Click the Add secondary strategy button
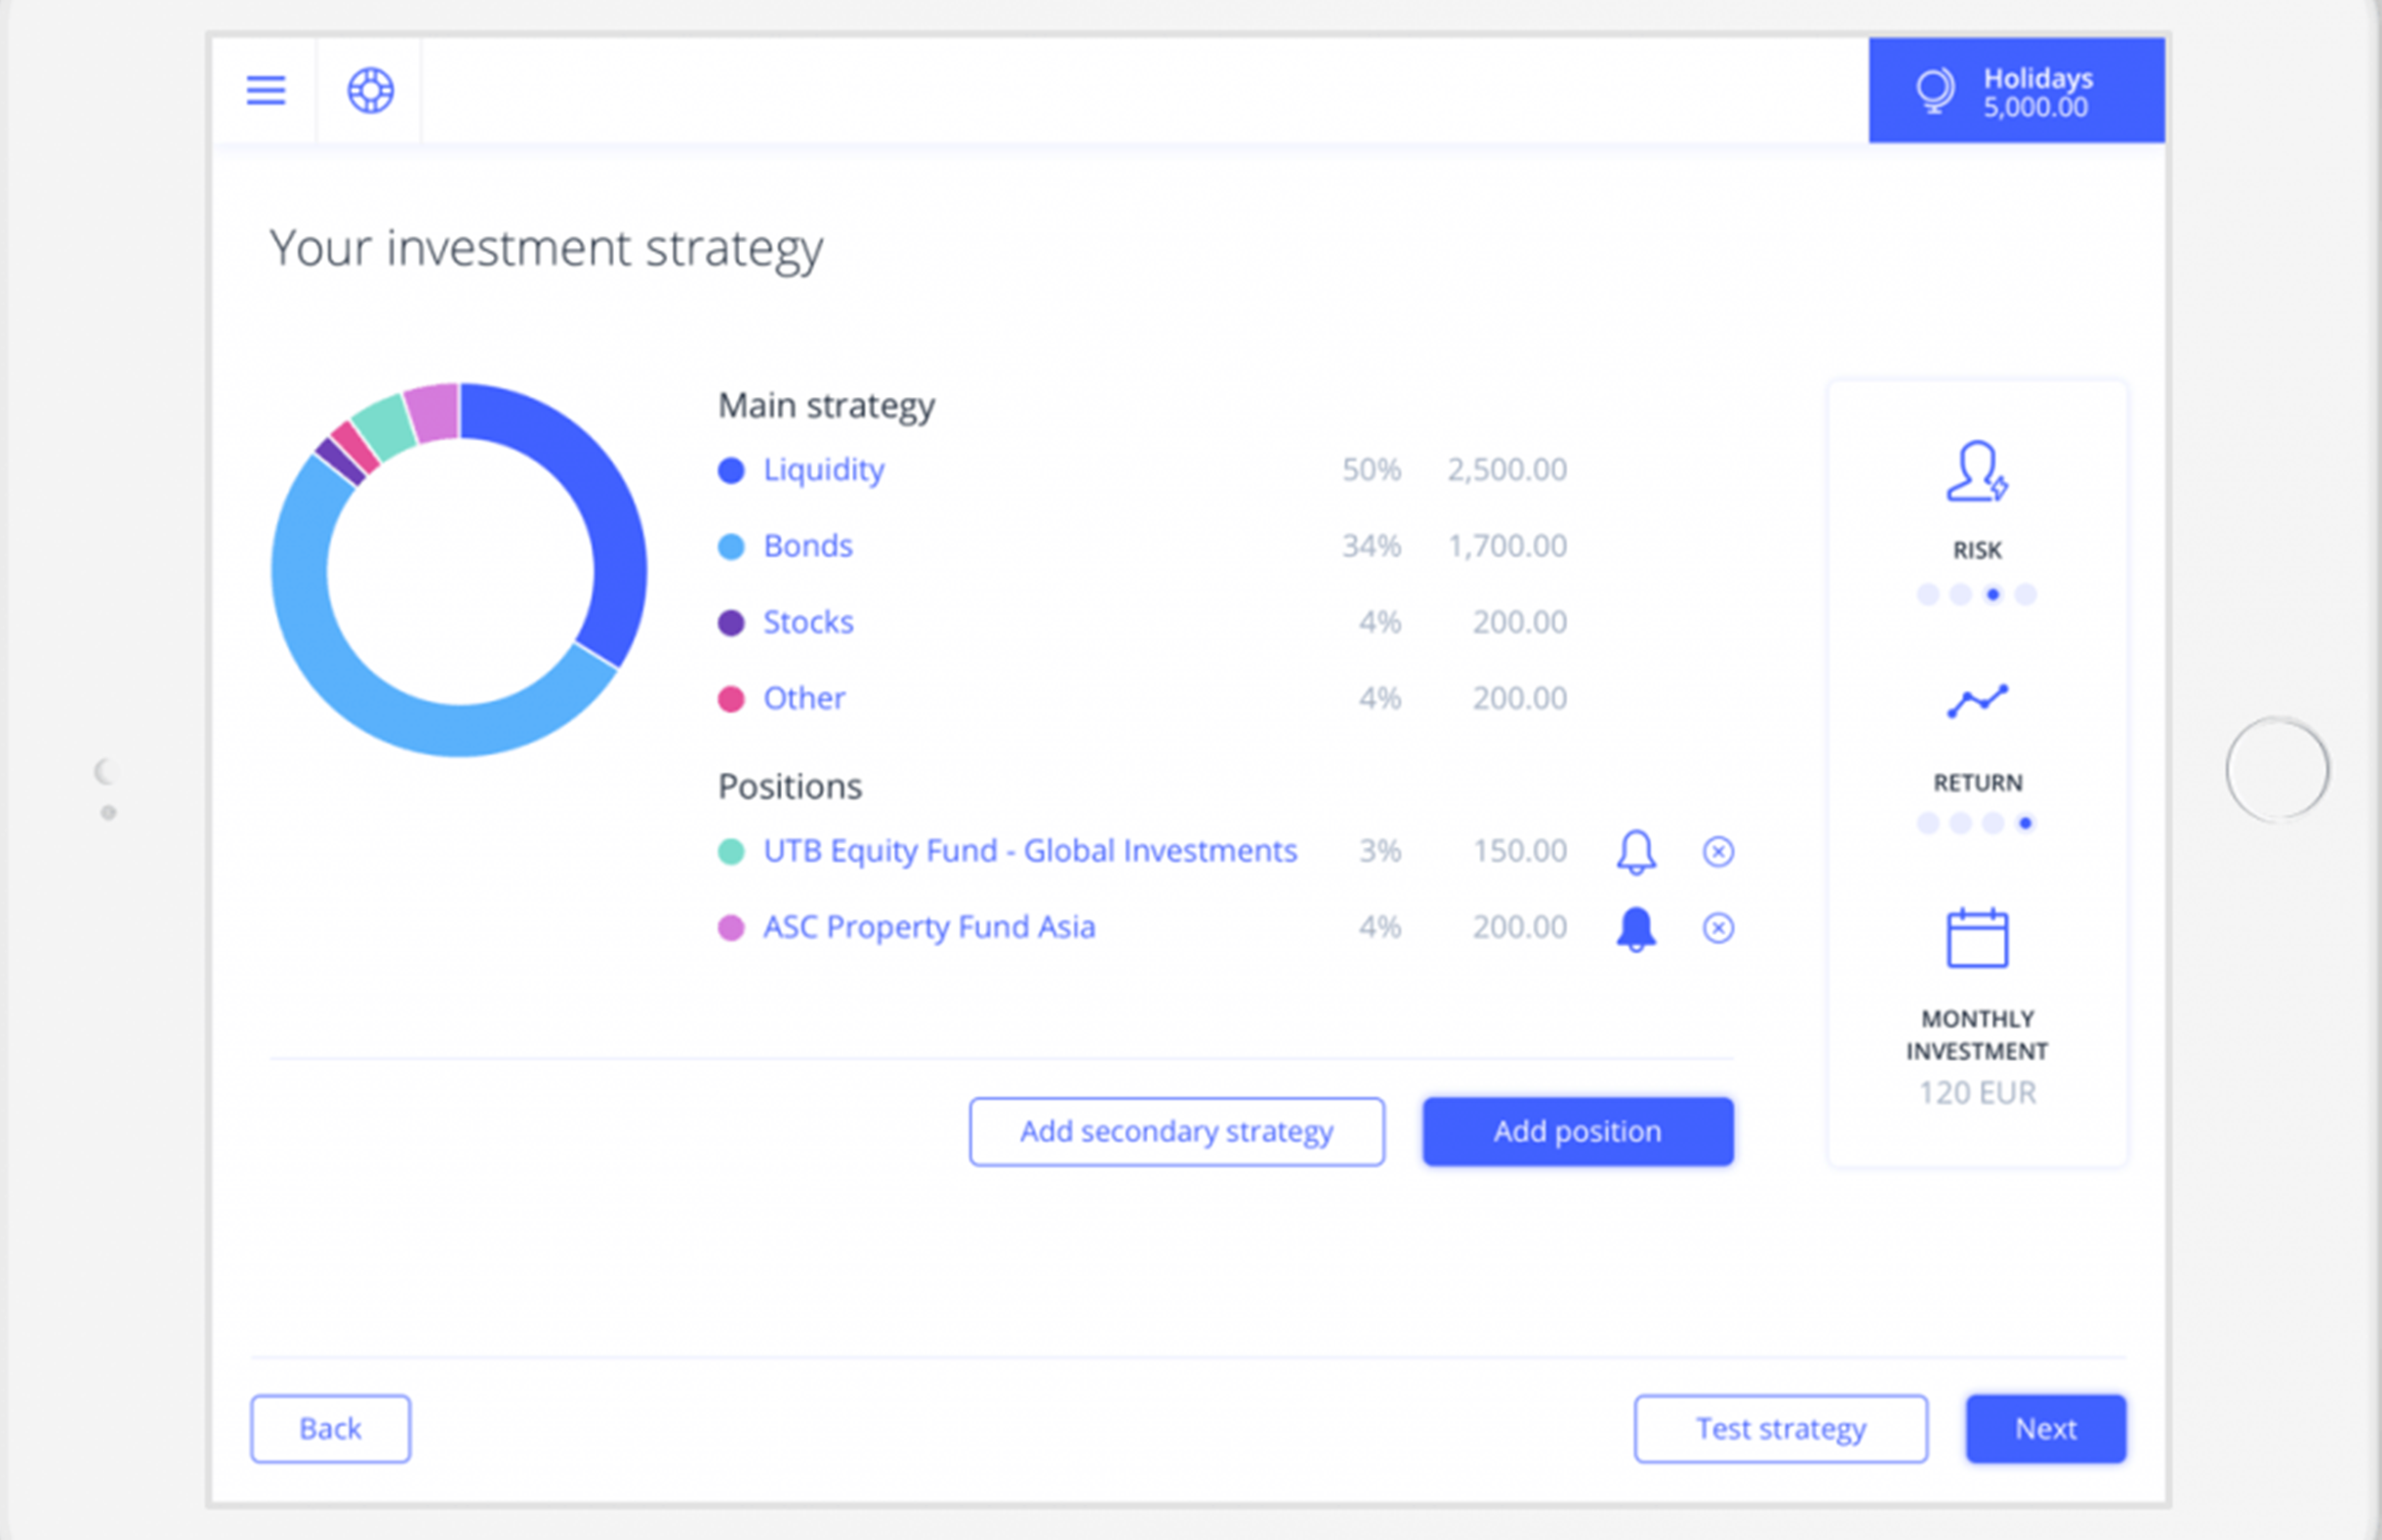 [x=1176, y=1131]
